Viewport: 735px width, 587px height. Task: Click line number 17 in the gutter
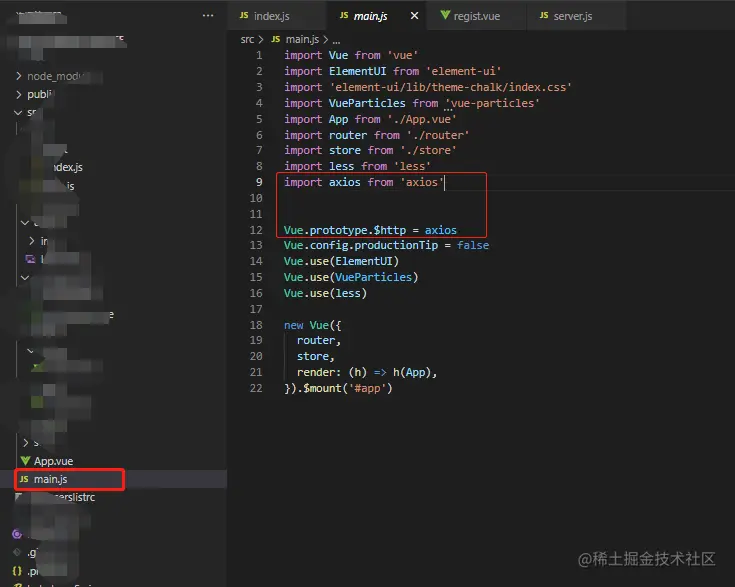point(256,309)
